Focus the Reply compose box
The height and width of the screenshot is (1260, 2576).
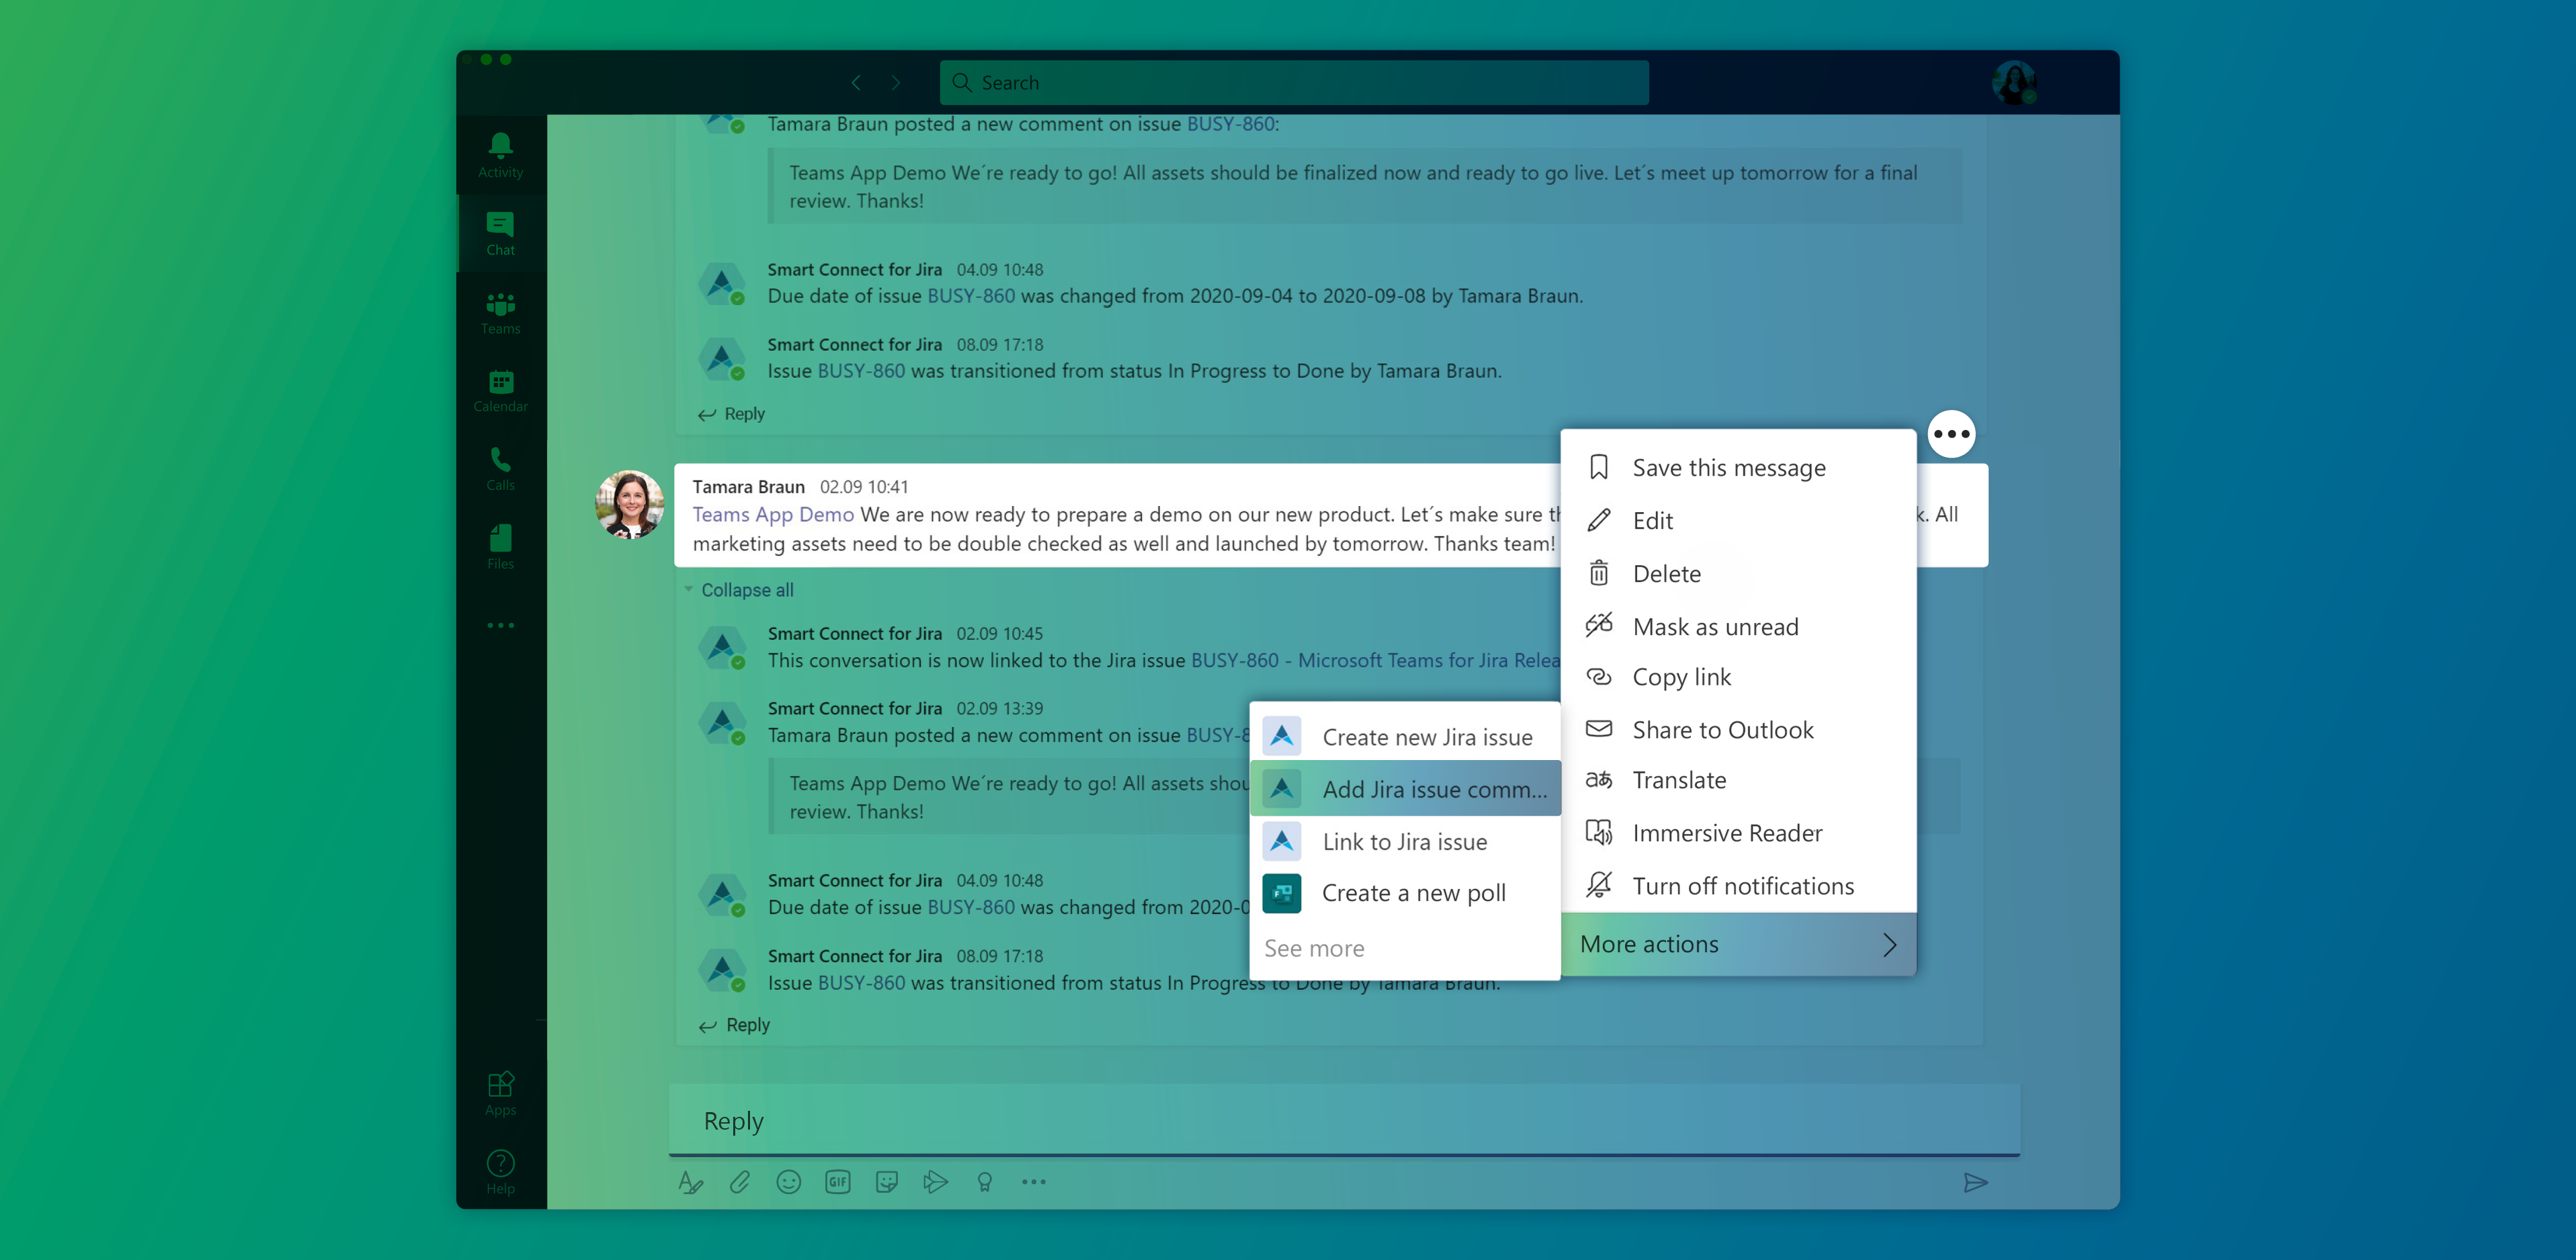[1344, 1121]
